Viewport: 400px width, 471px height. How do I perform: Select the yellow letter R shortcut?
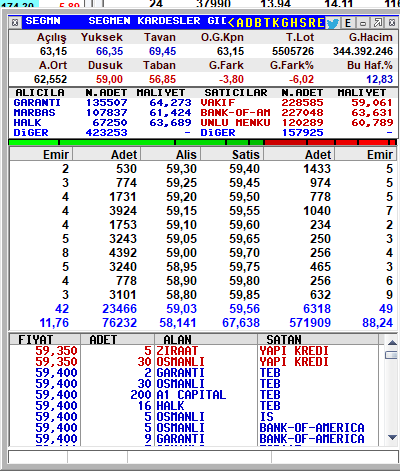(x=312, y=23)
